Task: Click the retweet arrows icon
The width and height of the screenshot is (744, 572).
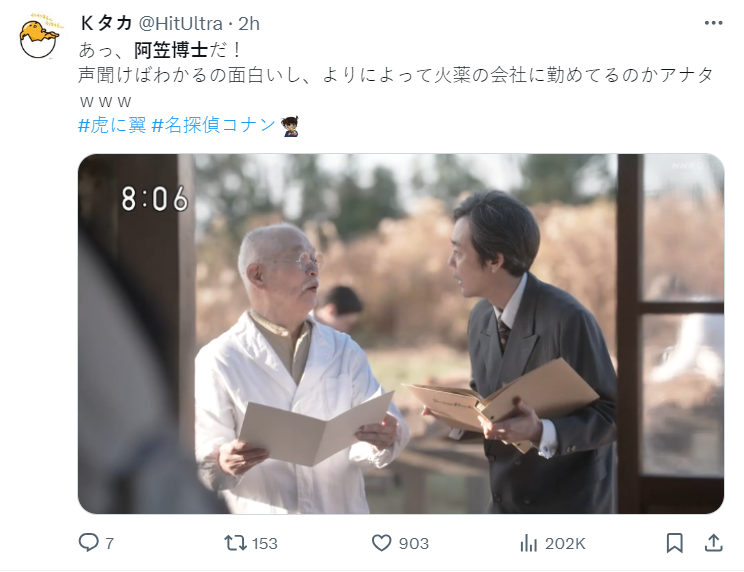Action: [235, 543]
